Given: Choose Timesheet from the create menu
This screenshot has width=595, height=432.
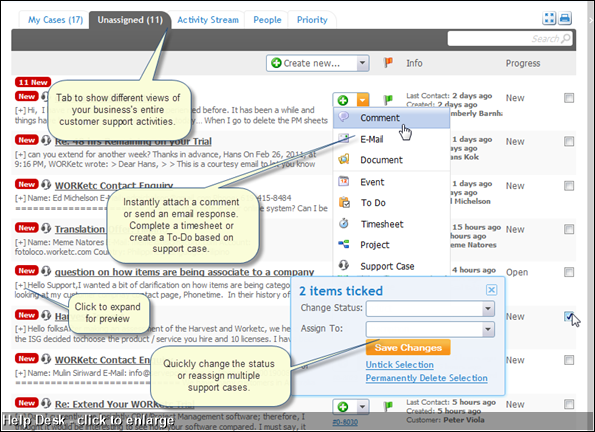Looking at the screenshot, I should pyautogui.click(x=391, y=224).
